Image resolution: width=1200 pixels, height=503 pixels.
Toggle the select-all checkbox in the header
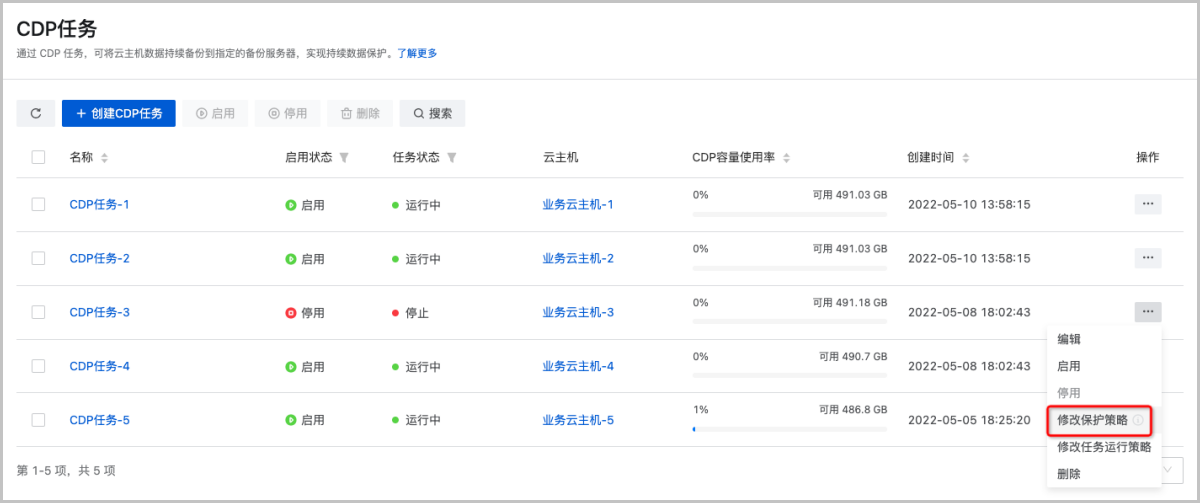tap(38, 157)
